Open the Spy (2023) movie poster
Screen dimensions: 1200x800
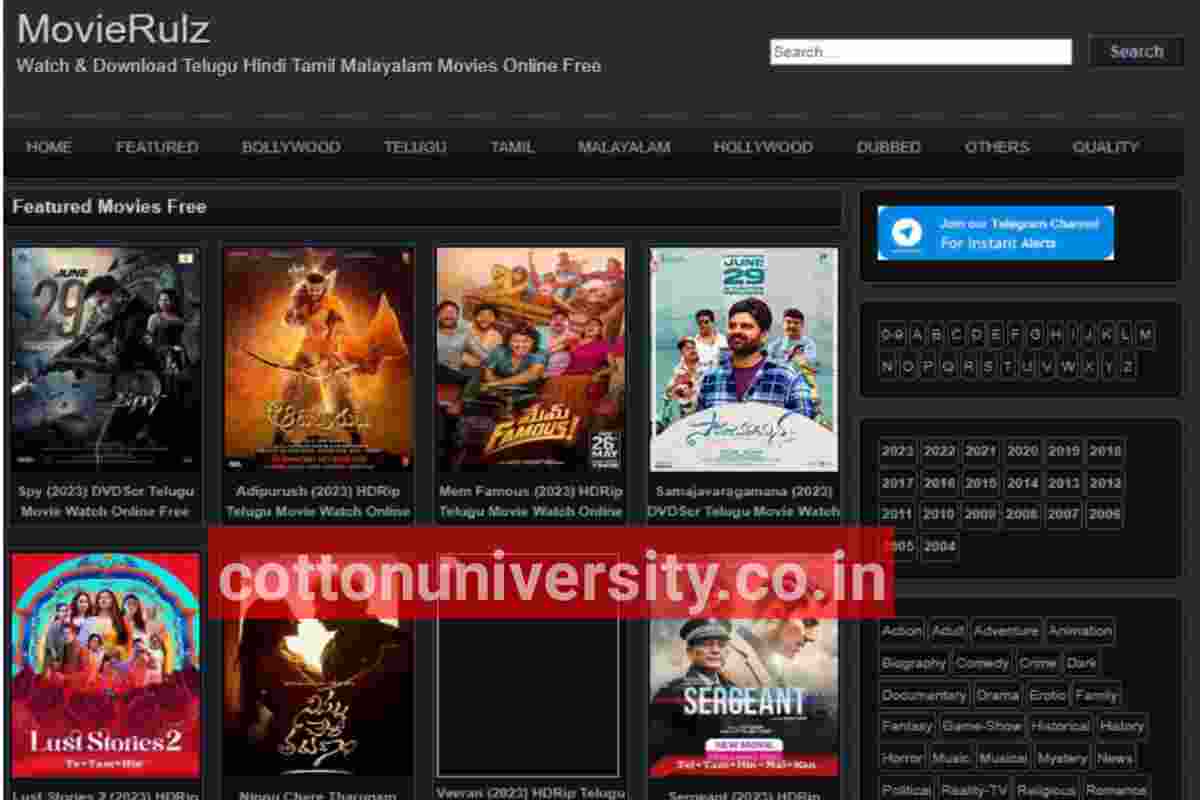coord(106,360)
